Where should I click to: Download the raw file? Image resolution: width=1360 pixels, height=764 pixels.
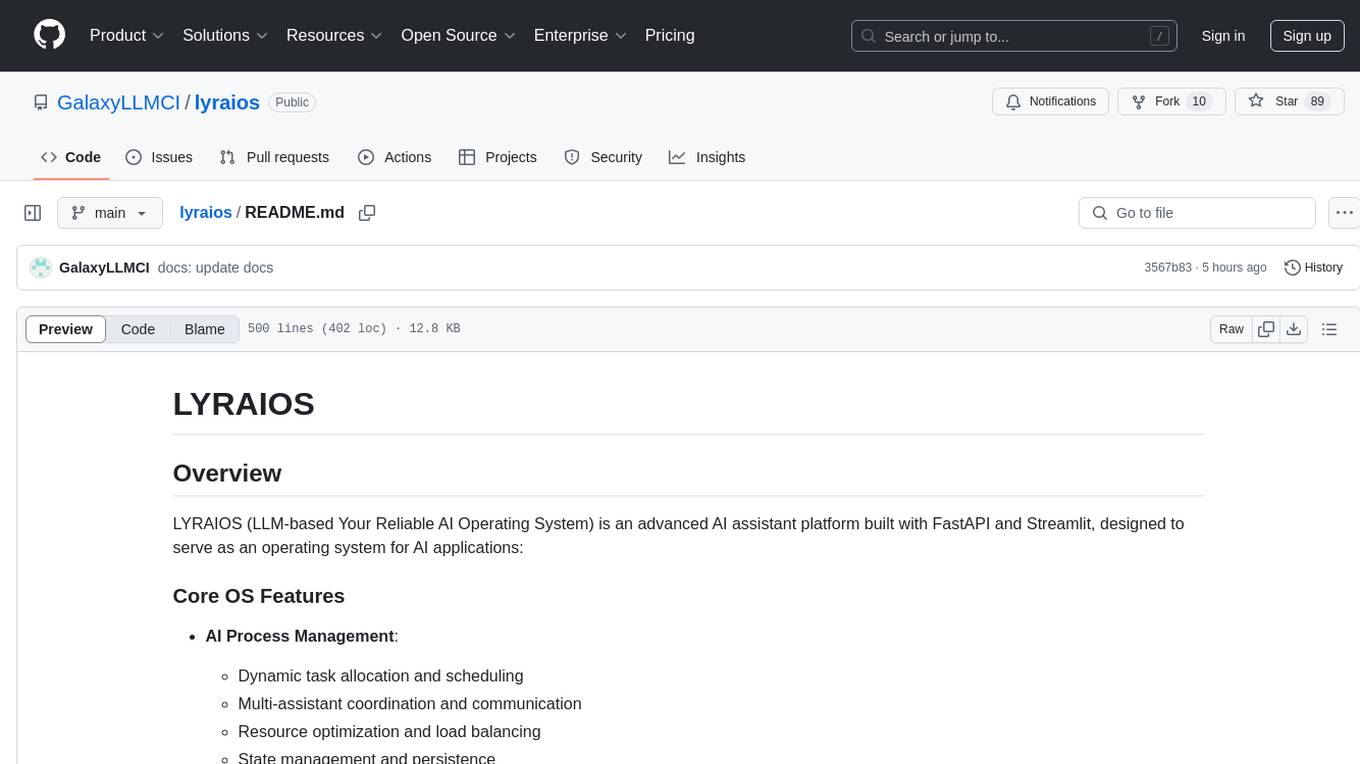[x=1294, y=329]
